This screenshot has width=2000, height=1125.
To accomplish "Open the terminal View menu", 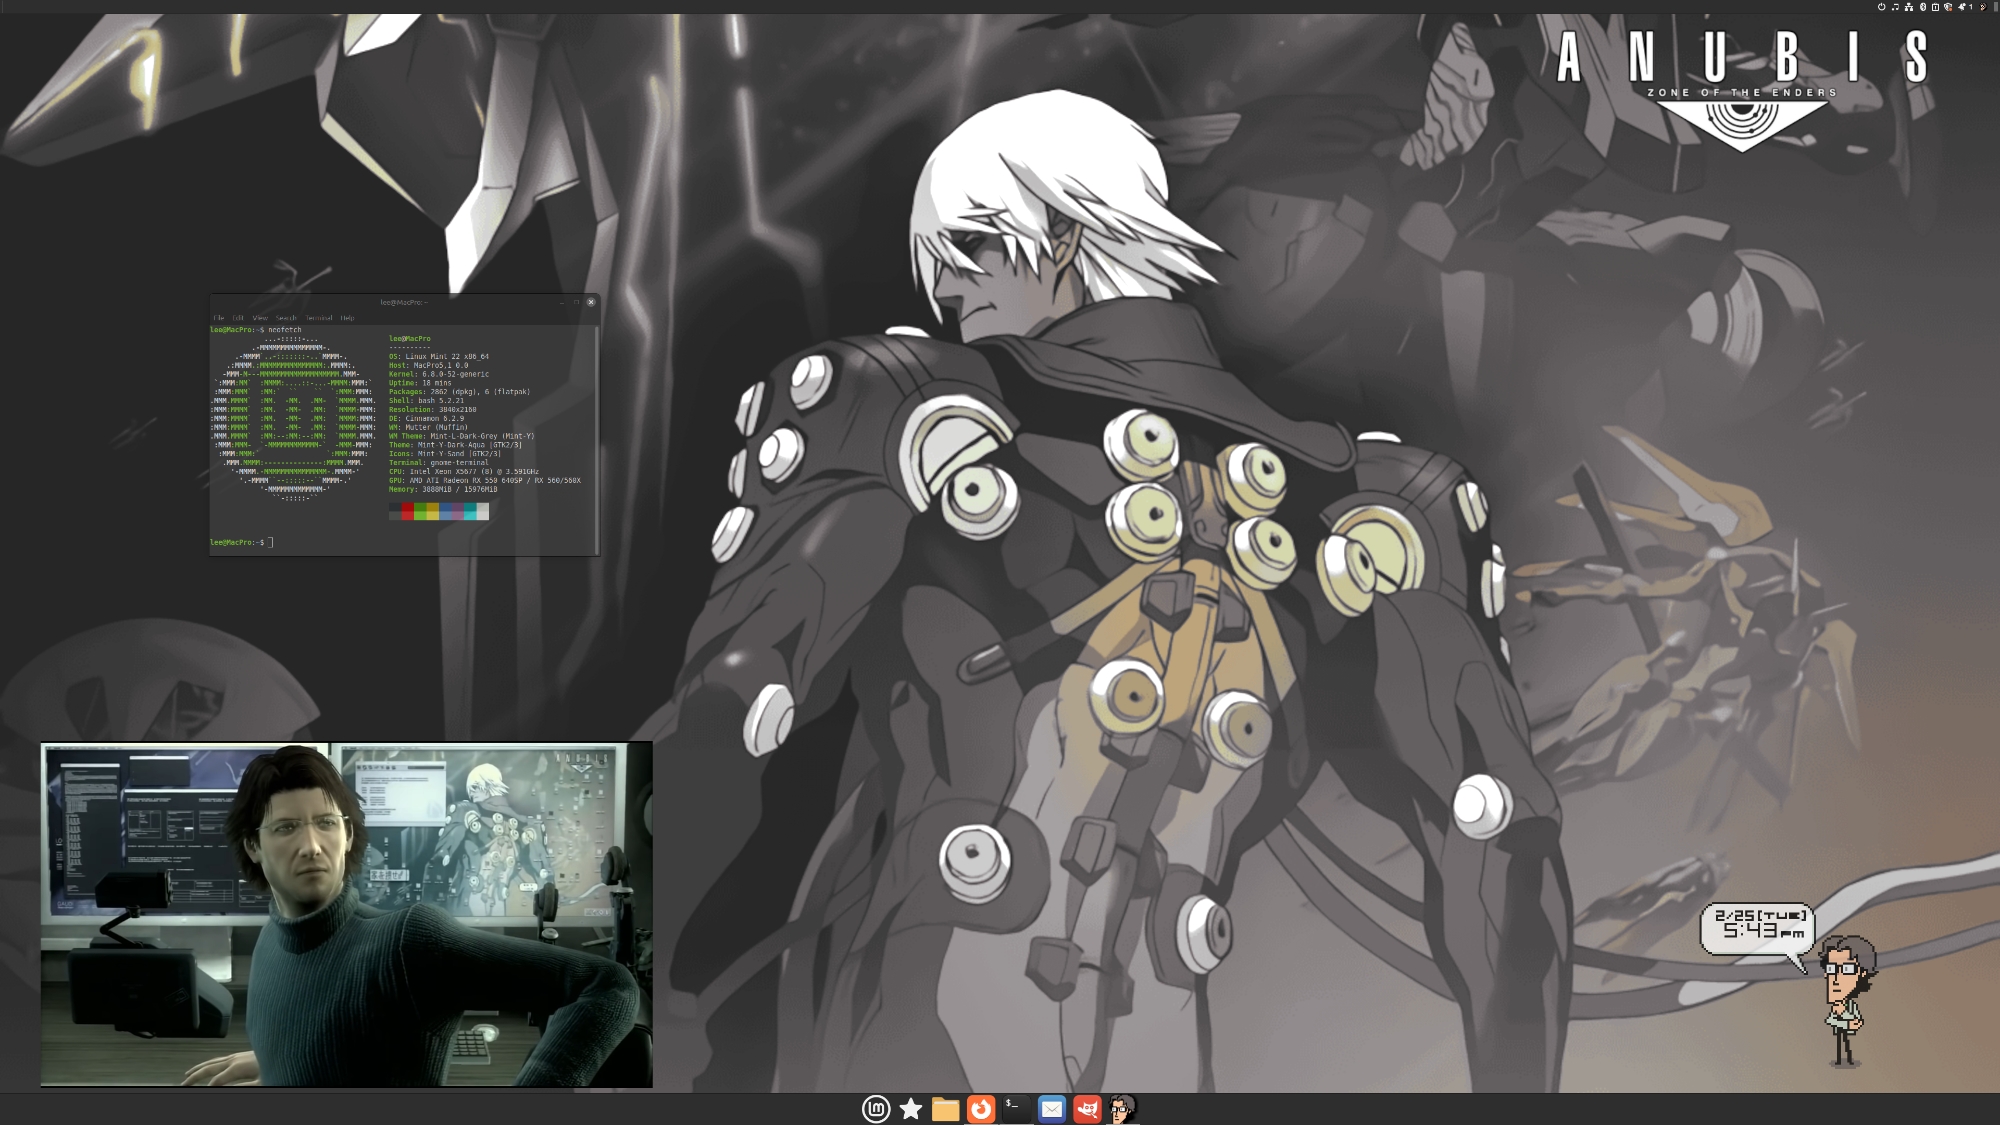I will click(260, 318).
